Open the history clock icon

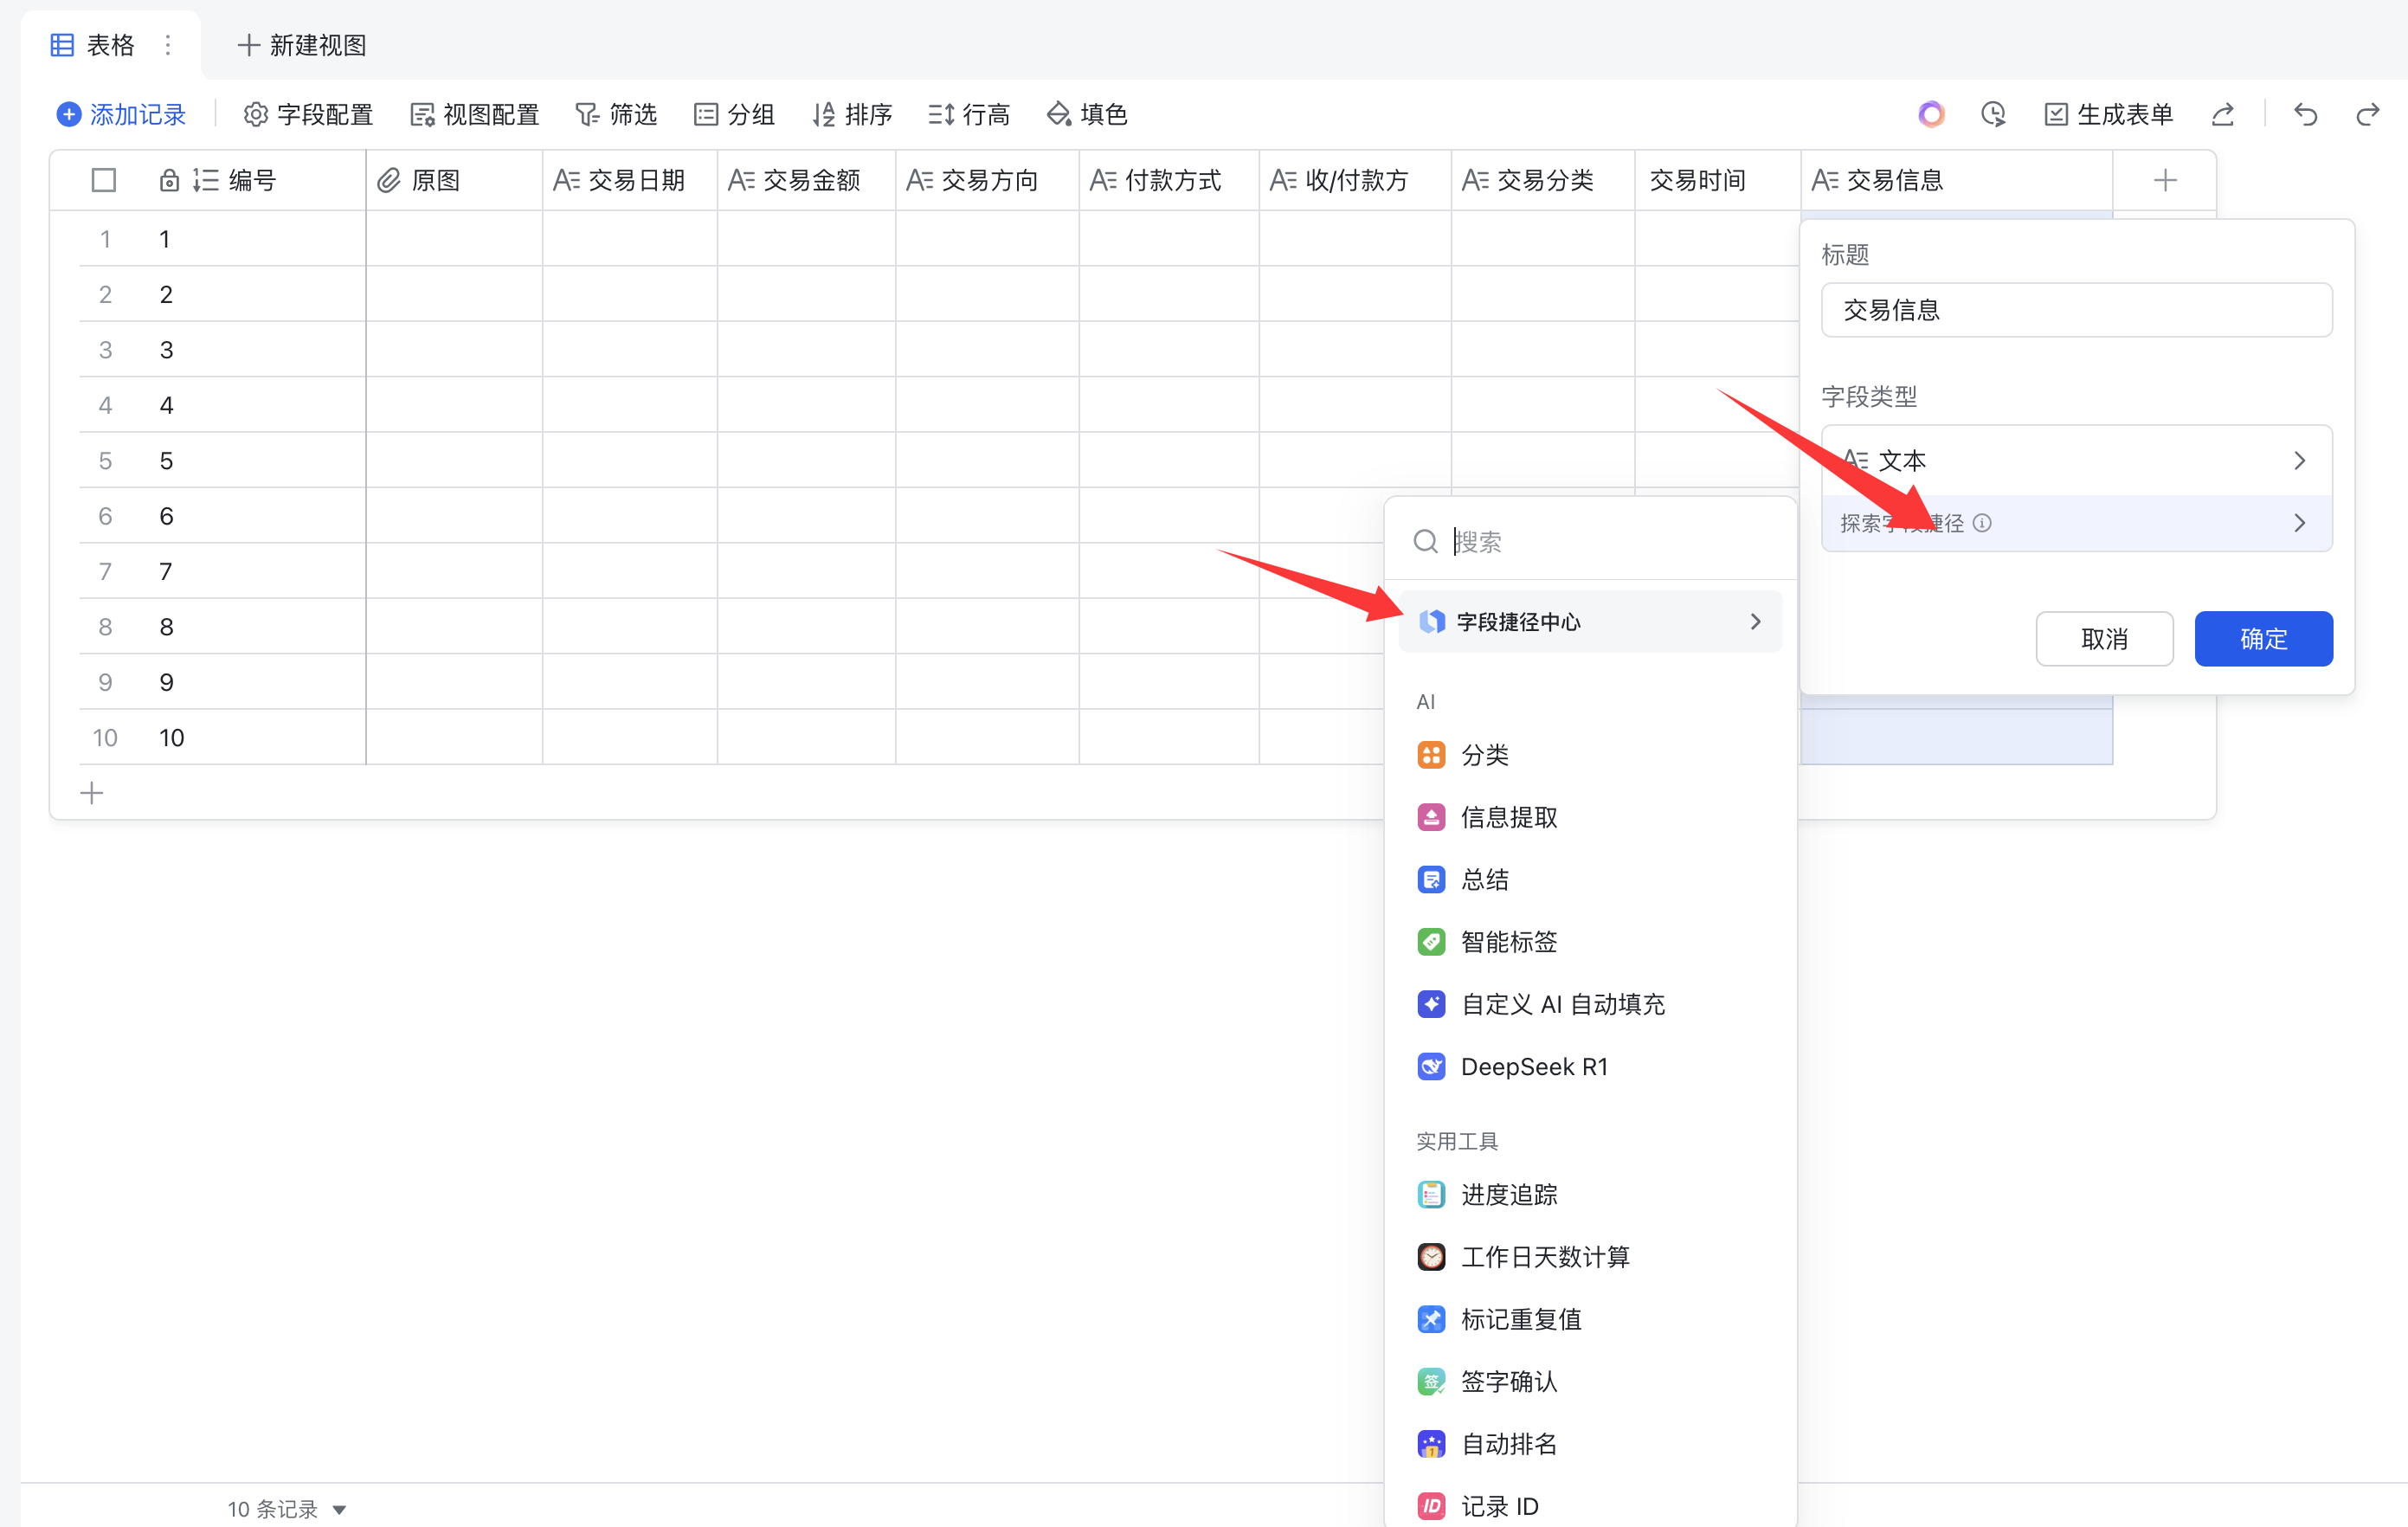tap(1993, 115)
